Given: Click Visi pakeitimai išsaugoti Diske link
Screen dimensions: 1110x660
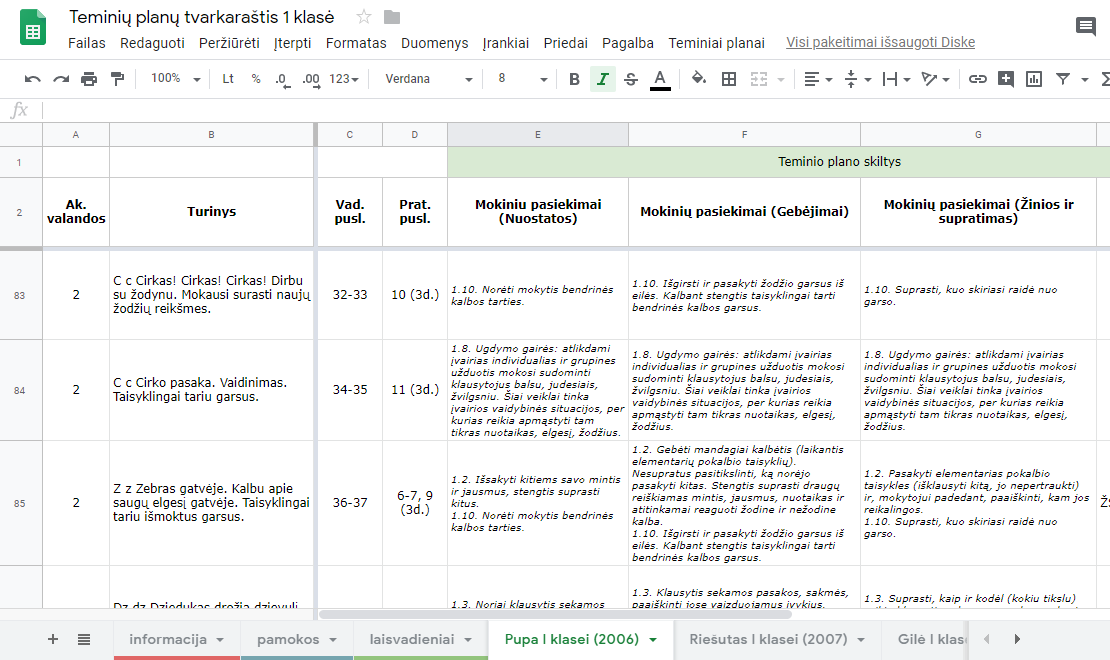Looking at the screenshot, I should click(880, 42).
